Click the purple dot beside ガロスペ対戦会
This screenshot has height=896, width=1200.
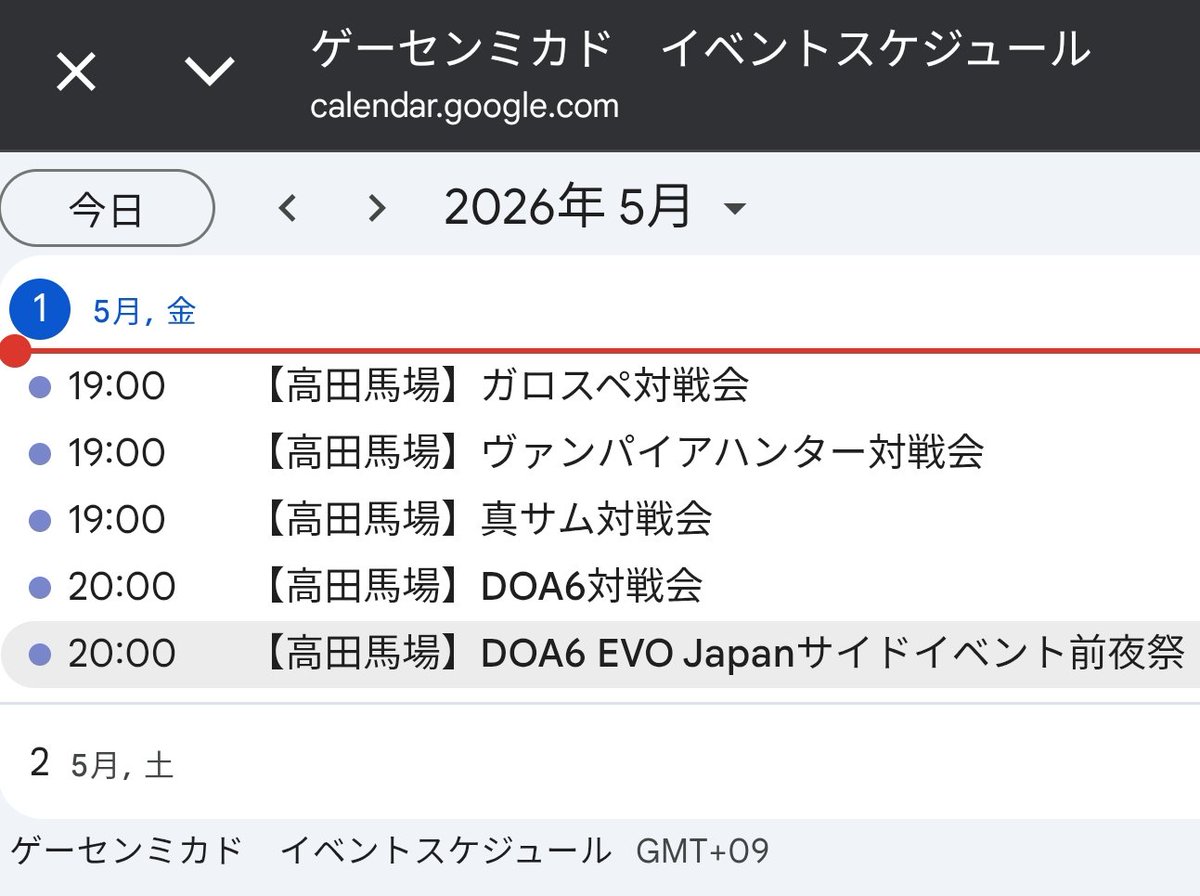[x=38, y=385]
